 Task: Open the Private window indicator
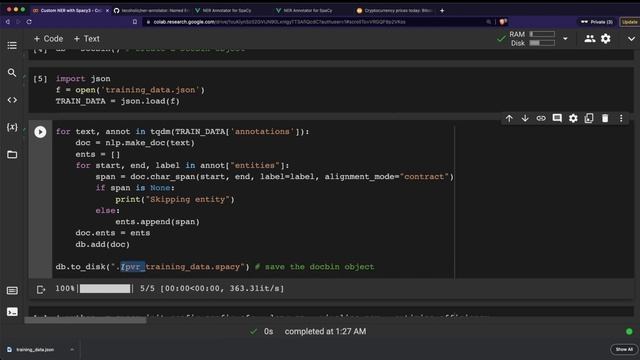coord(597,22)
